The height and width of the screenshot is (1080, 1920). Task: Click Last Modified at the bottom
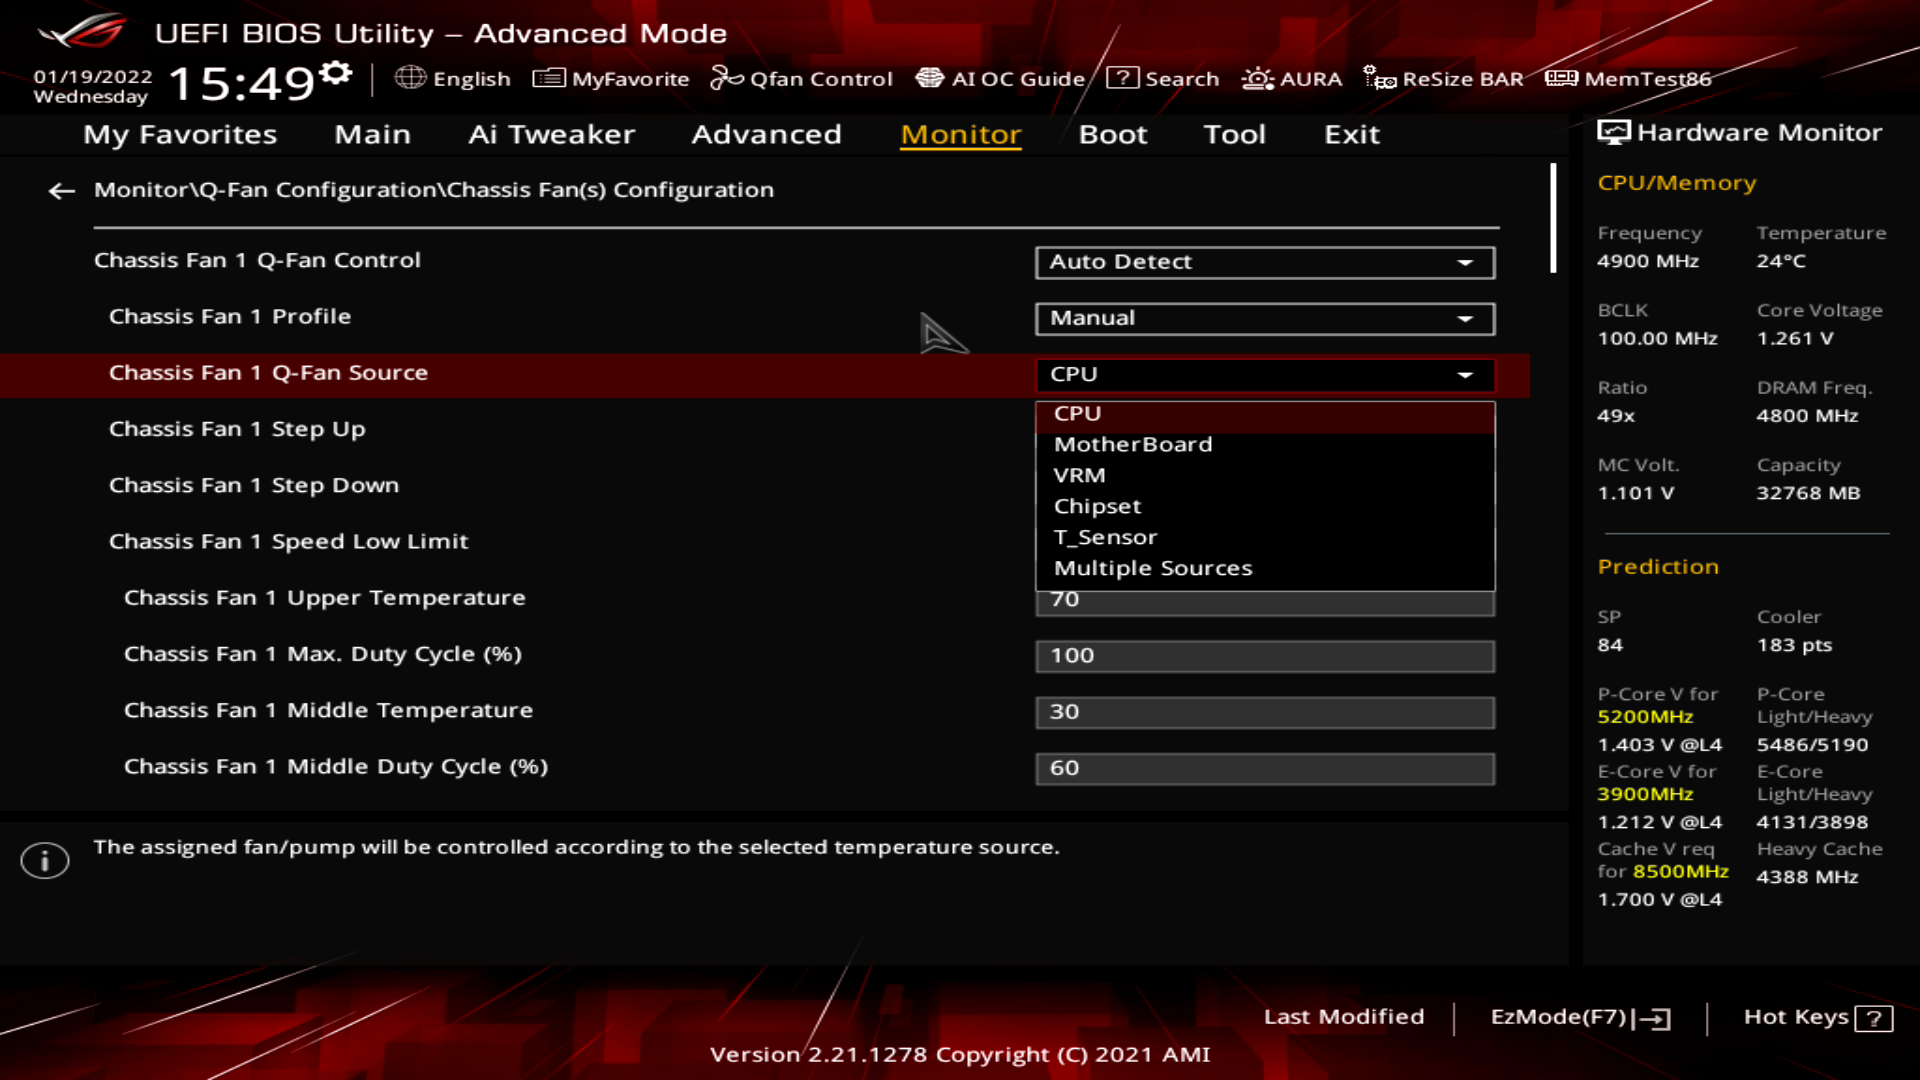point(1344,1017)
